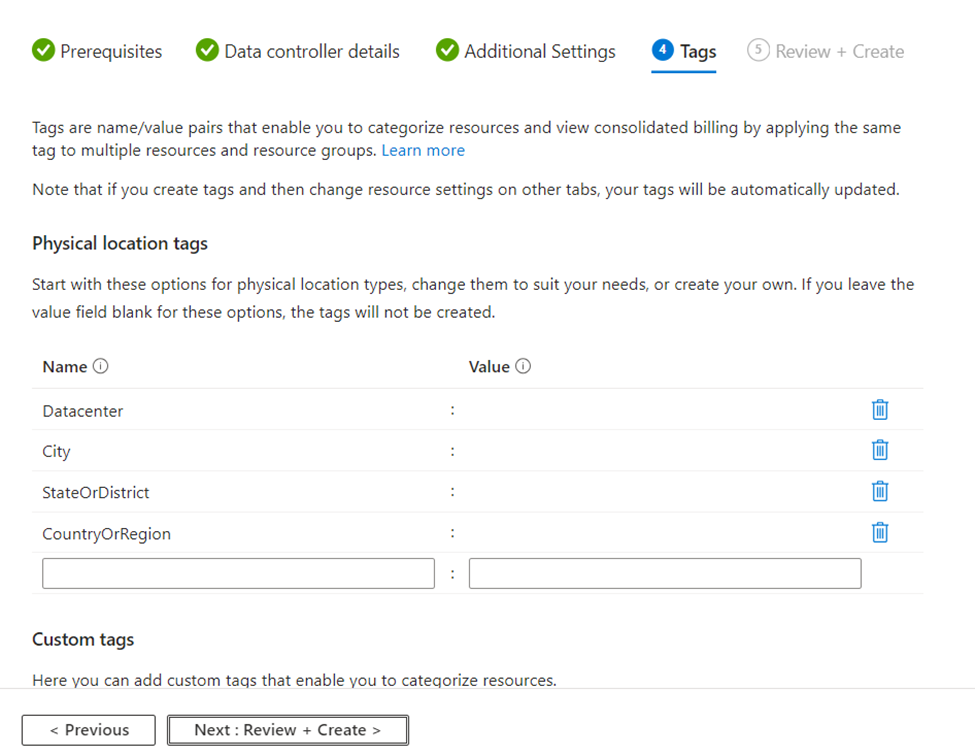Screen dimensions: 975x756
Task: Delete the City tag row
Action: (879, 450)
